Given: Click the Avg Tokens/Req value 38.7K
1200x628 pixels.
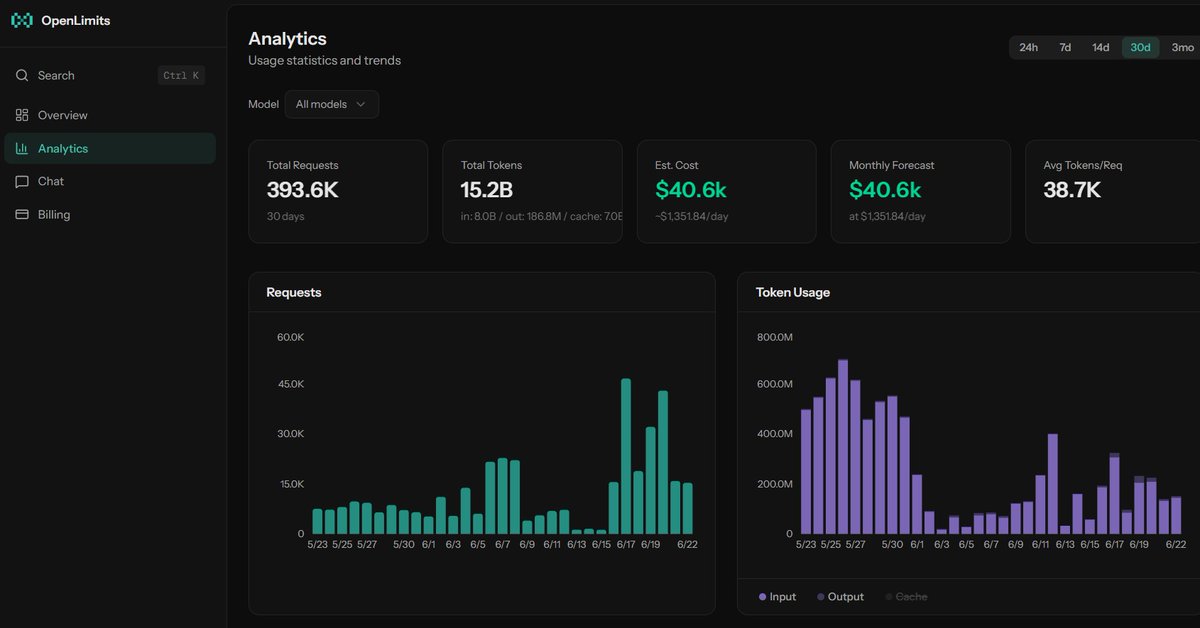Looking at the screenshot, I should [1072, 189].
